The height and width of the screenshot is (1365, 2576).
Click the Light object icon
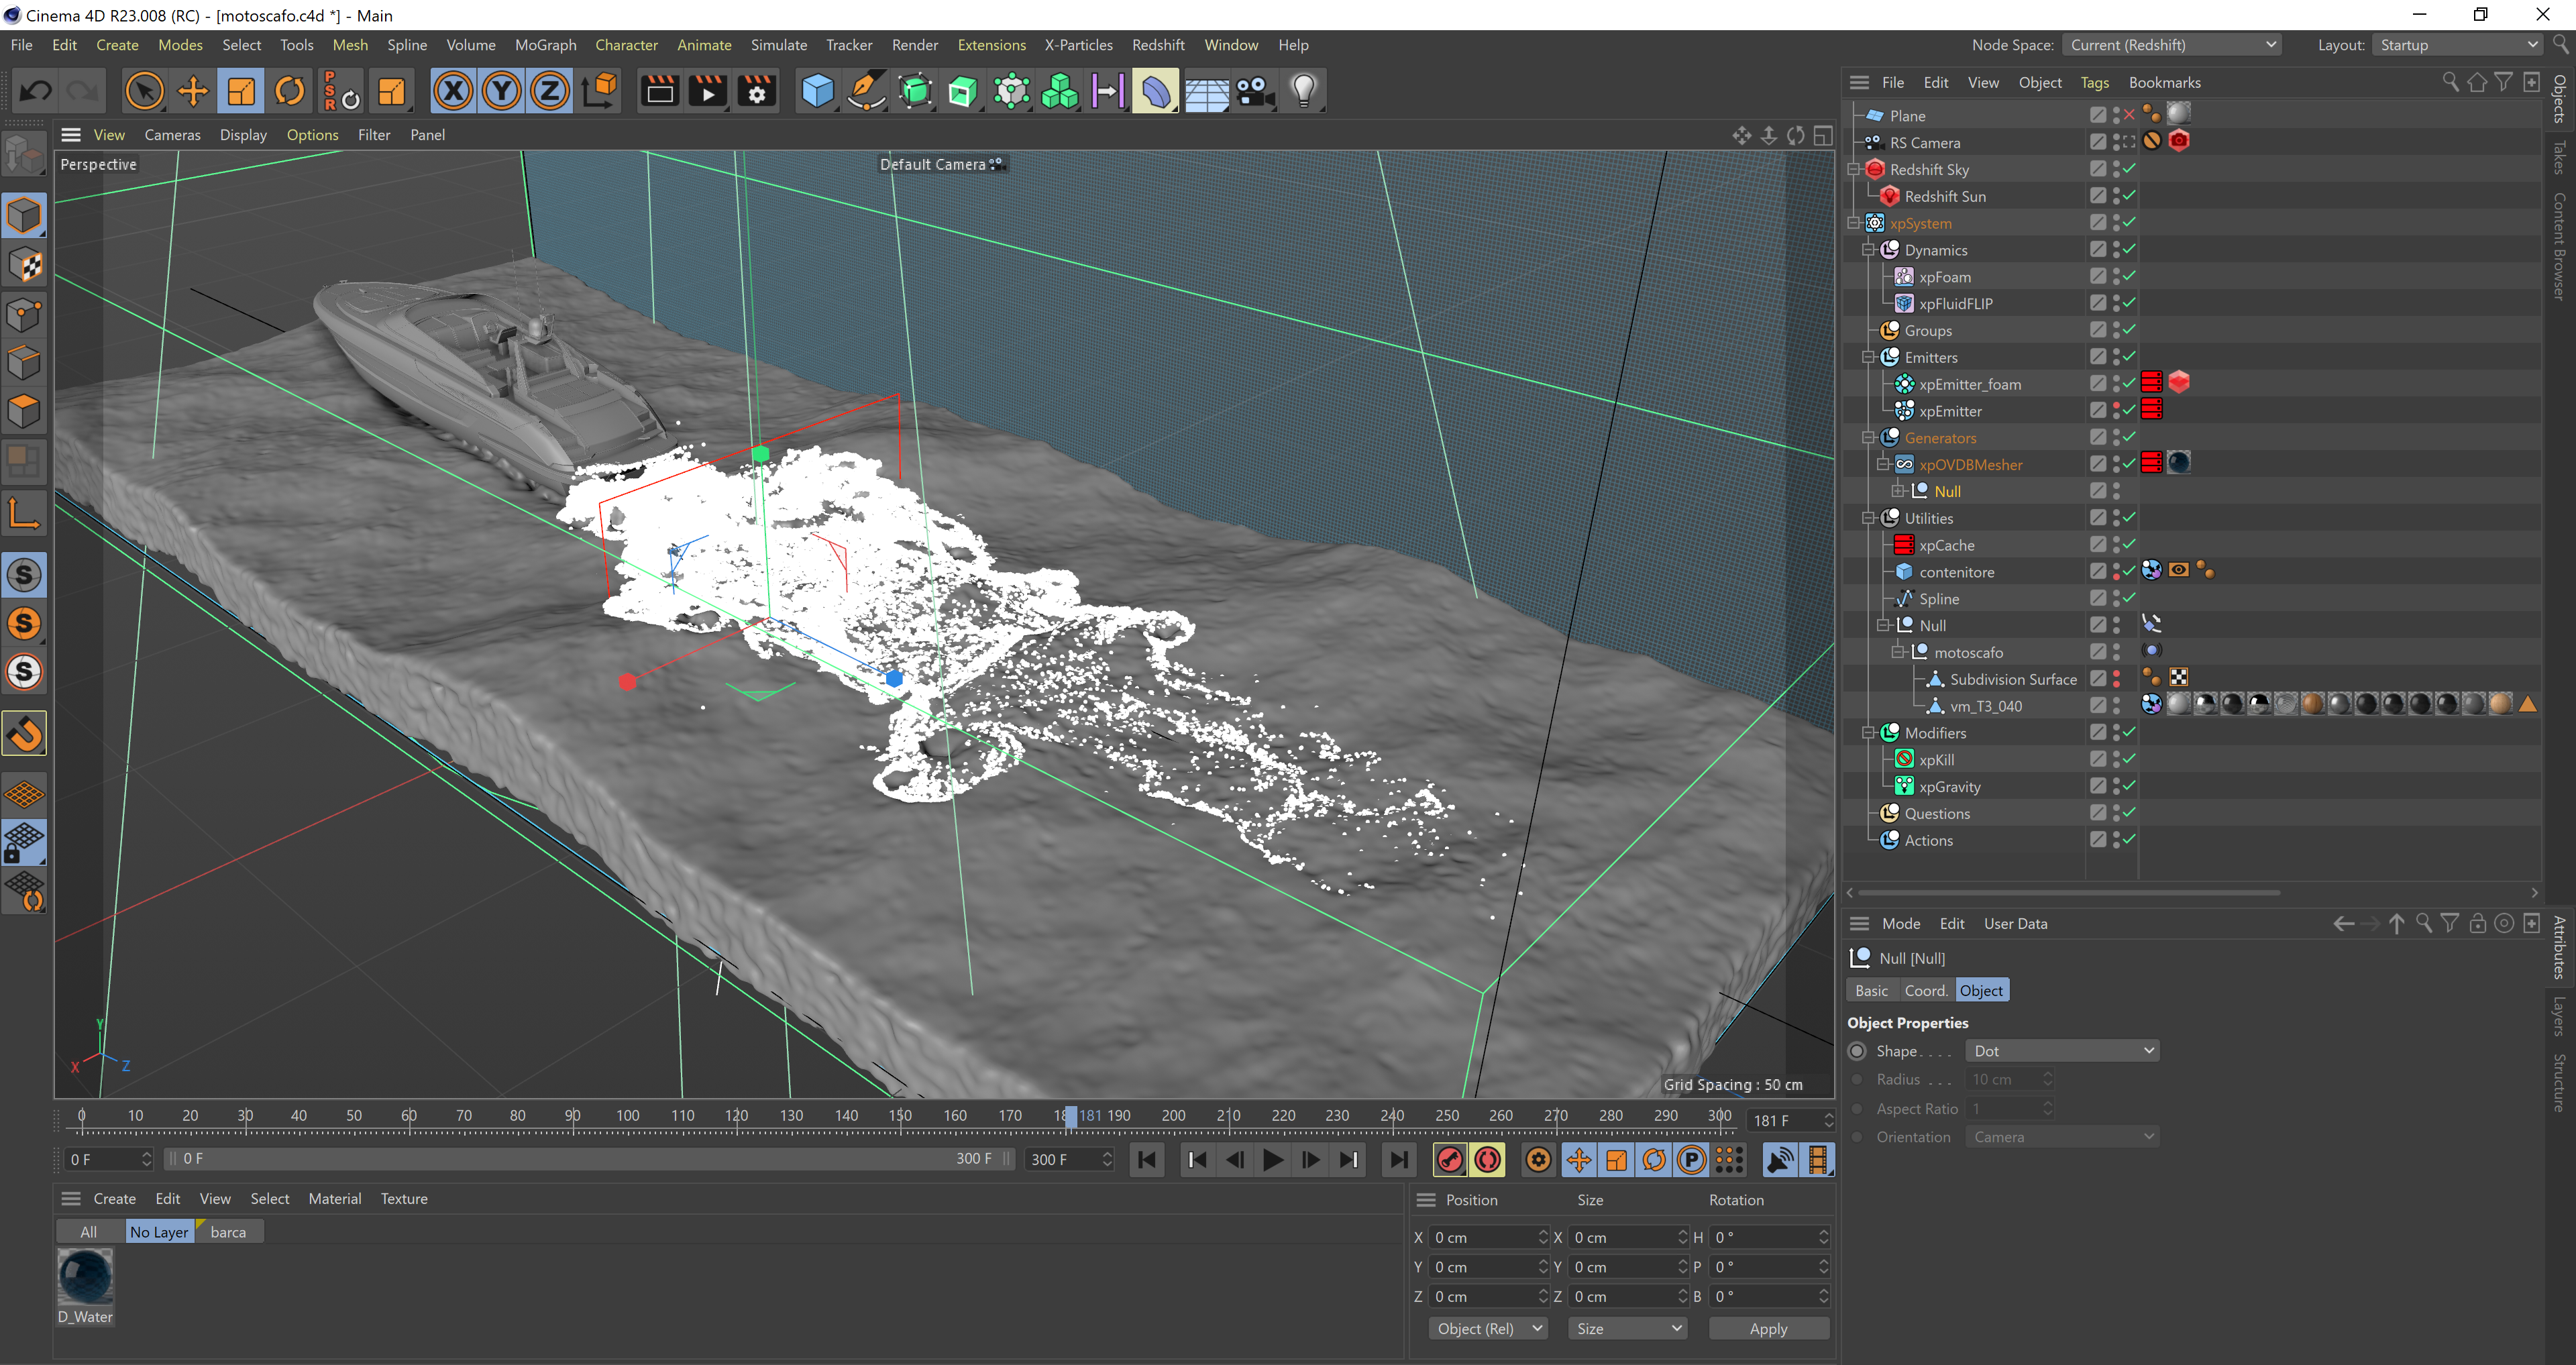click(1303, 92)
